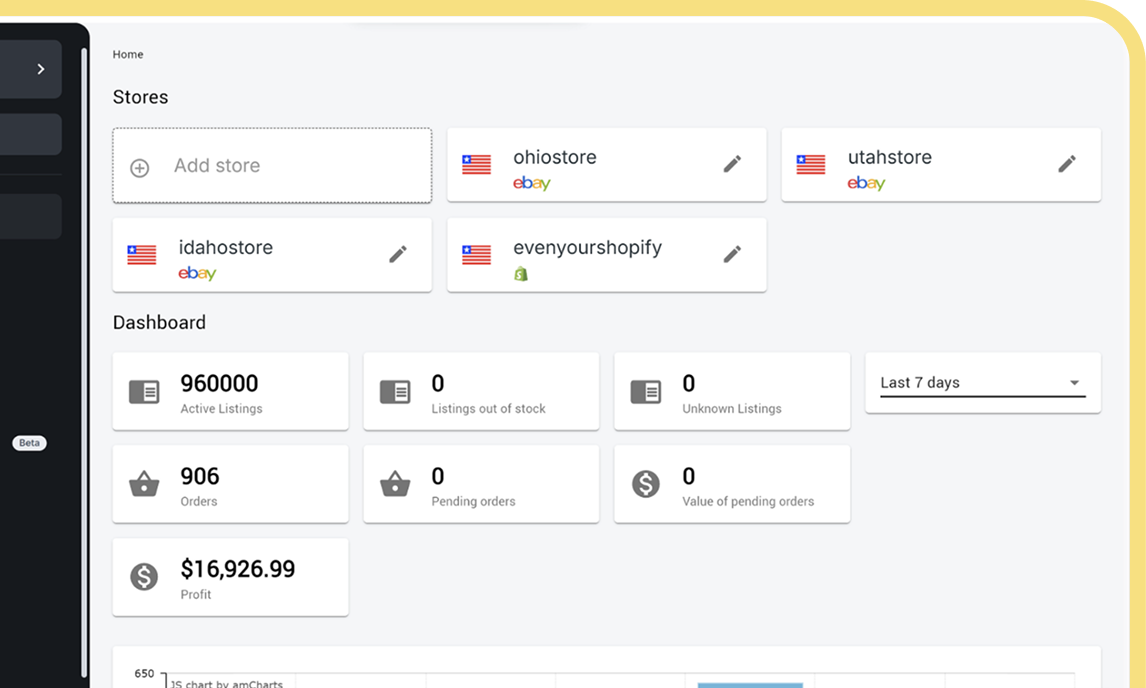Viewport: 1146px width, 688px height.
Task: Click the Listings out of stock icon
Action: [395, 391]
